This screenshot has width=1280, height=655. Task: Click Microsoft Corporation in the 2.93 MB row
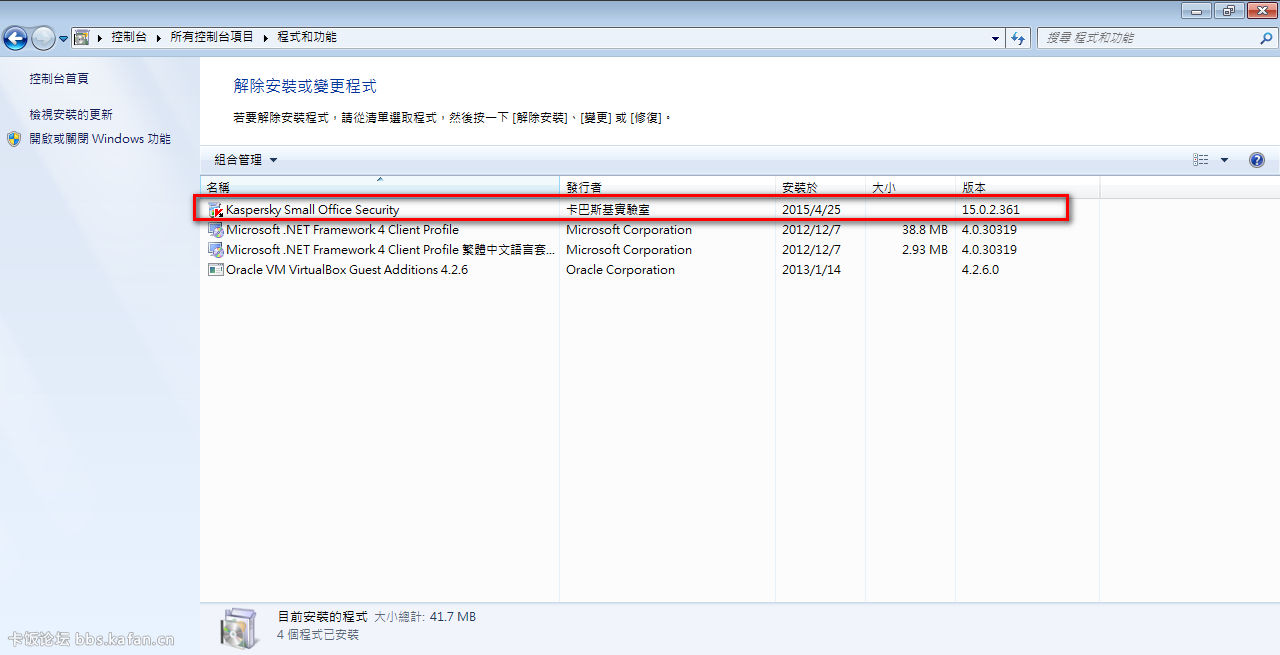tap(629, 250)
